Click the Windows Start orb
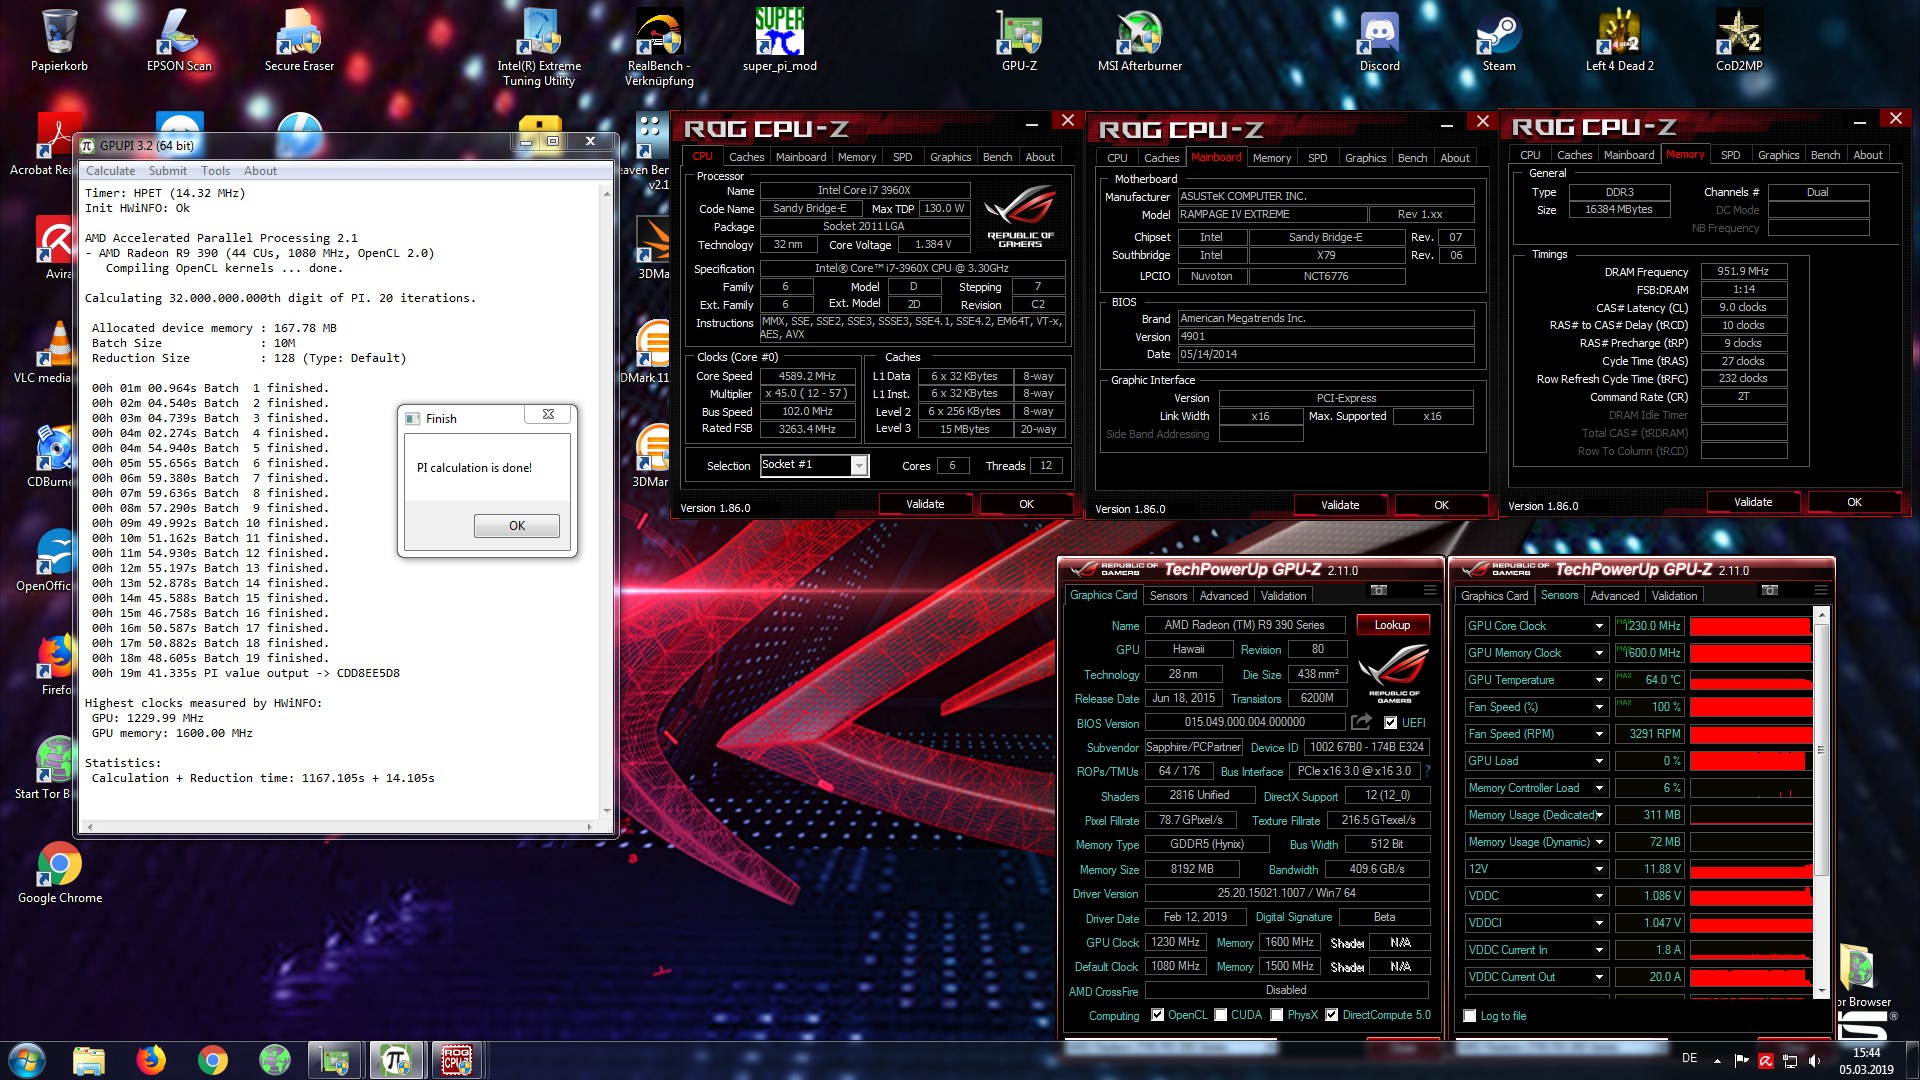The width and height of the screenshot is (1920, 1080). pos(27,1059)
